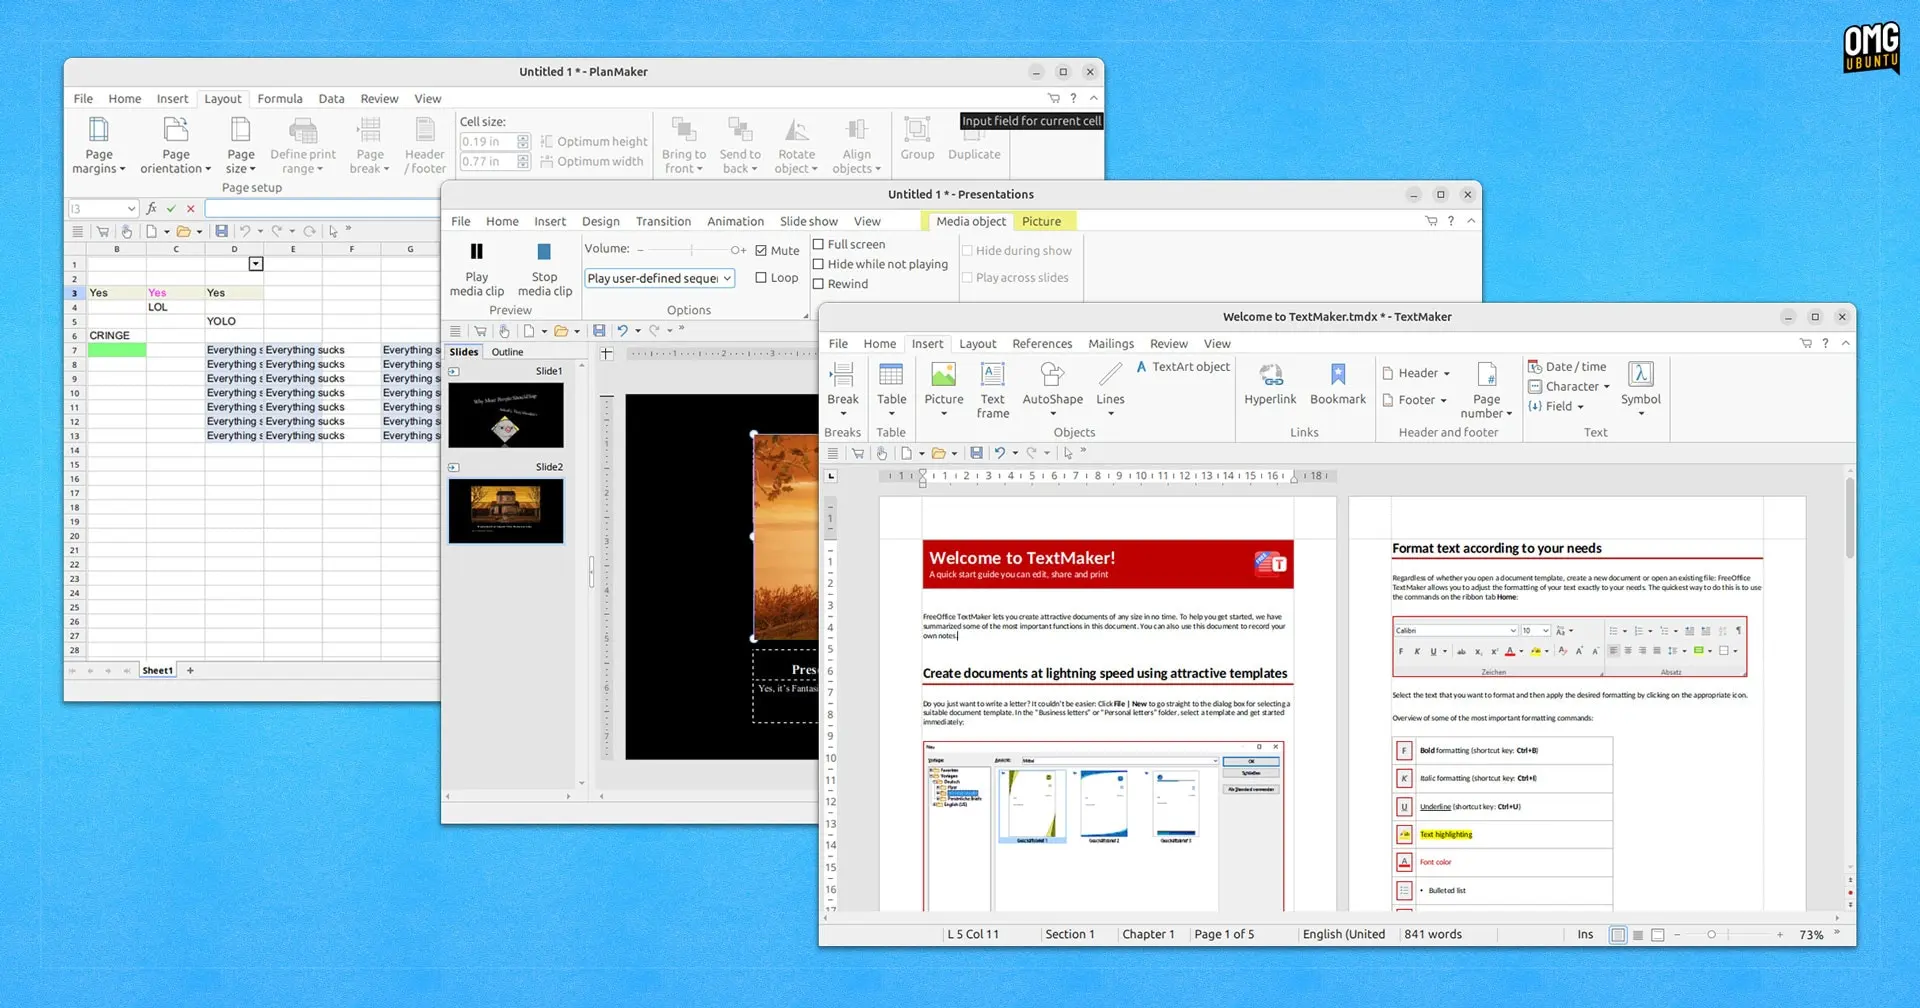
Task: Check the Full screen option
Action: (818, 244)
